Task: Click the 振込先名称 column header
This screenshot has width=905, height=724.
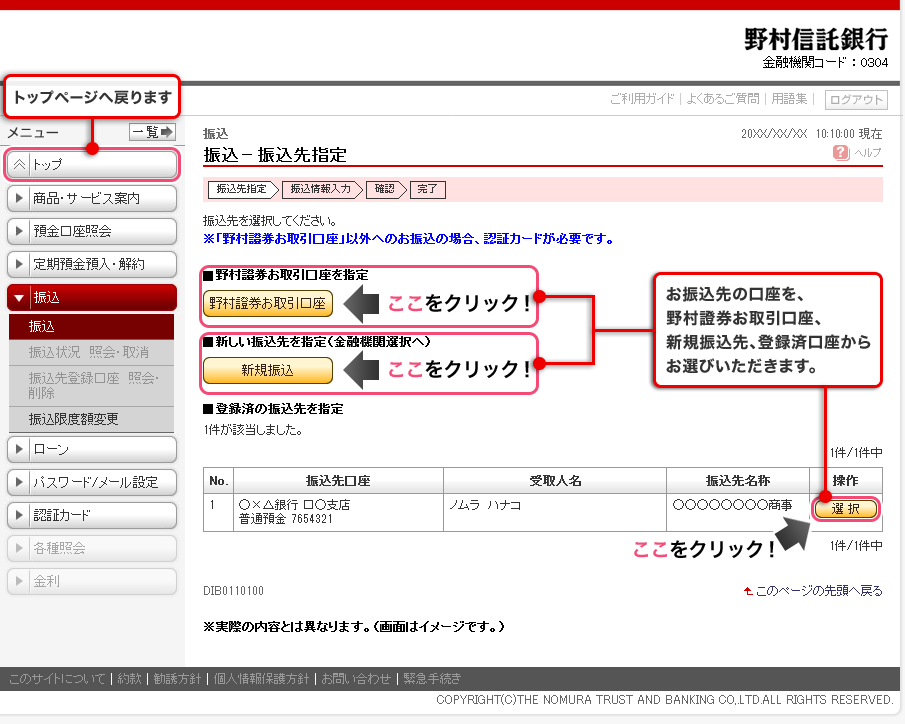Action: click(738, 480)
